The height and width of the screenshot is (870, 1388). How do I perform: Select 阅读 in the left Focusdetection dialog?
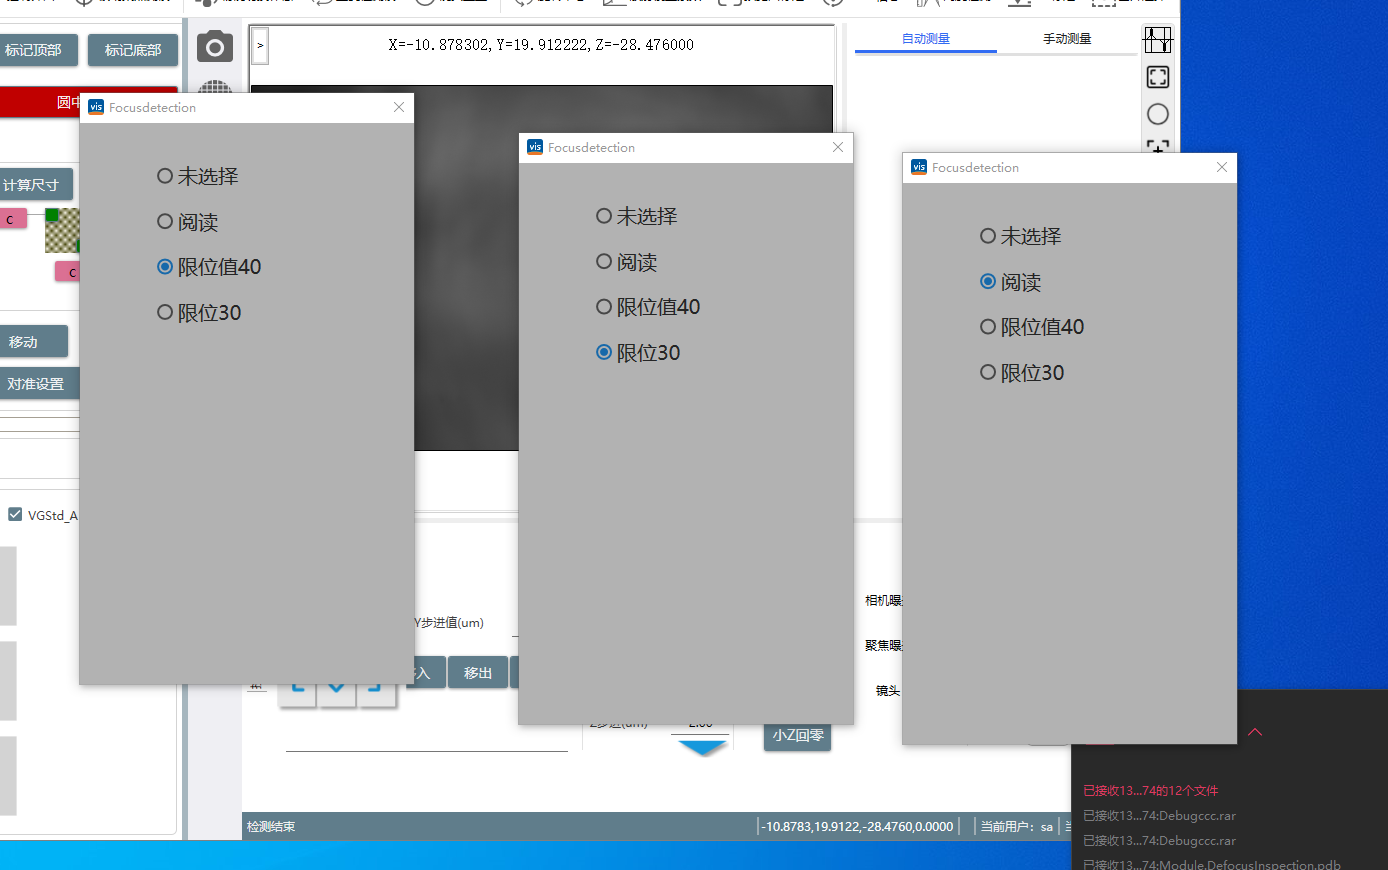(165, 222)
